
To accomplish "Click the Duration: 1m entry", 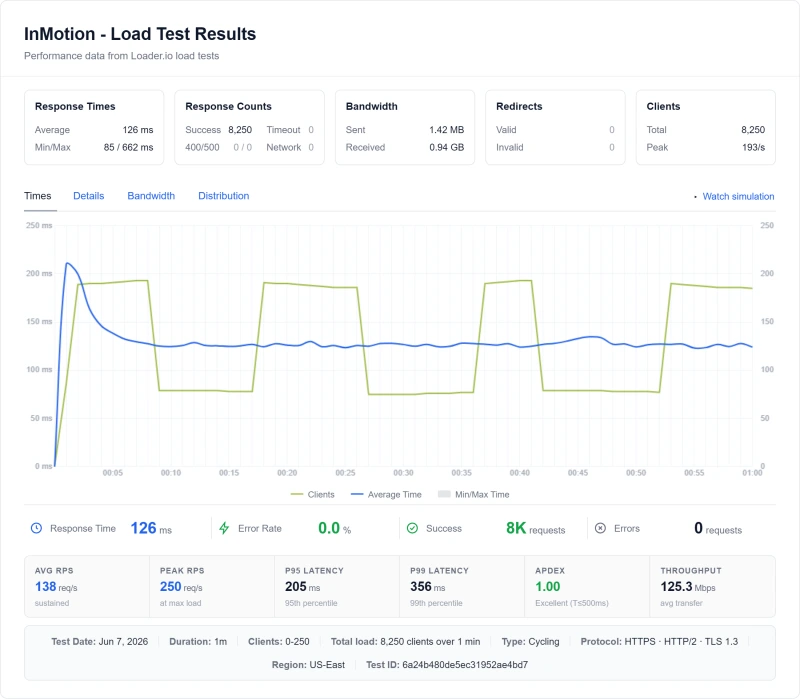I will point(198,642).
